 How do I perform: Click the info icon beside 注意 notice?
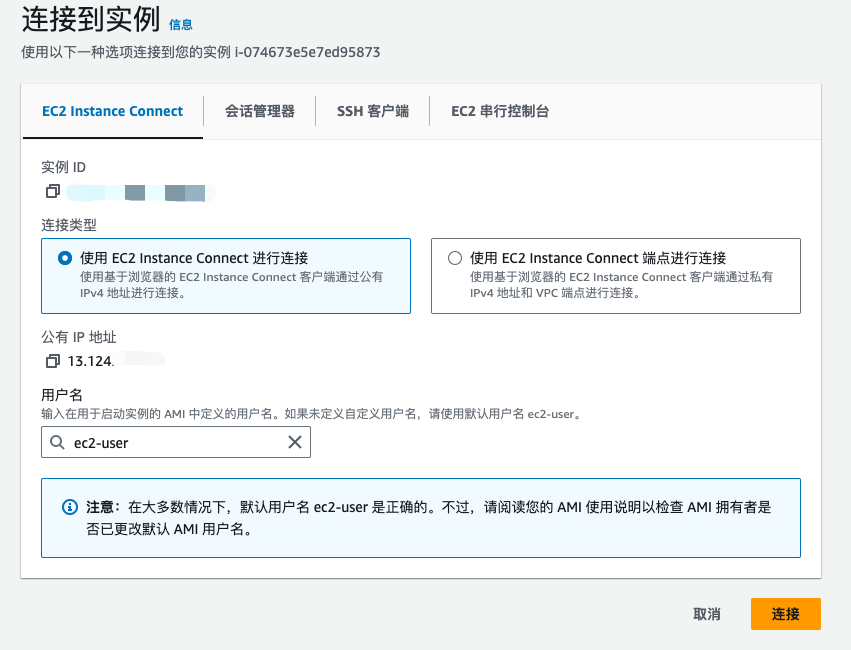[69, 507]
